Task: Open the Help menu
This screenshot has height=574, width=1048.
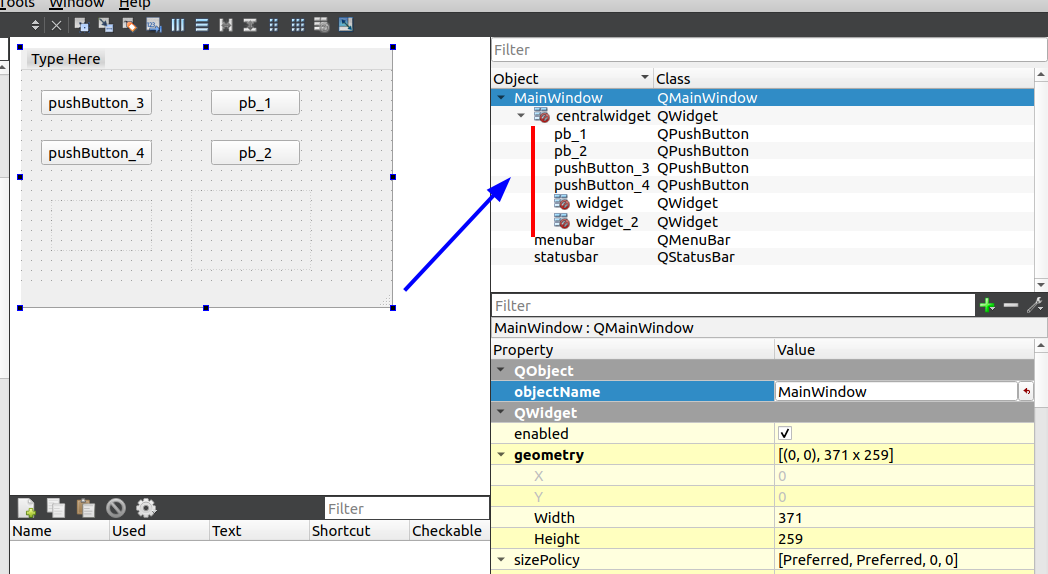Action: (134, 4)
